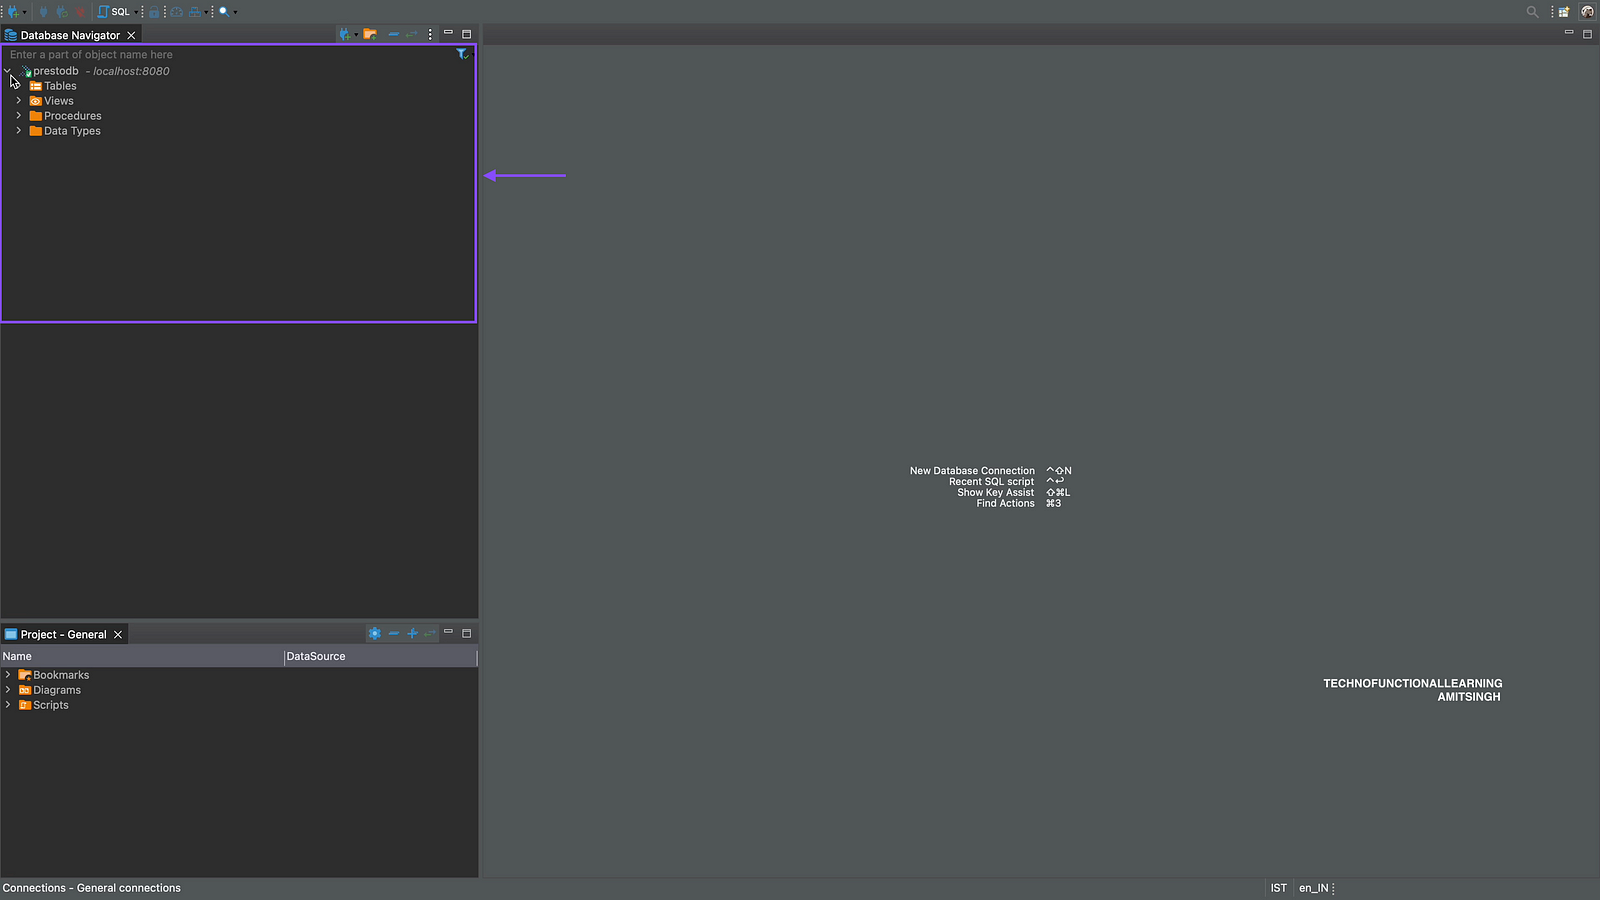
Task: Toggle Link with Editor in Database Navigator
Action: pyautogui.click(x=411, y=35)
